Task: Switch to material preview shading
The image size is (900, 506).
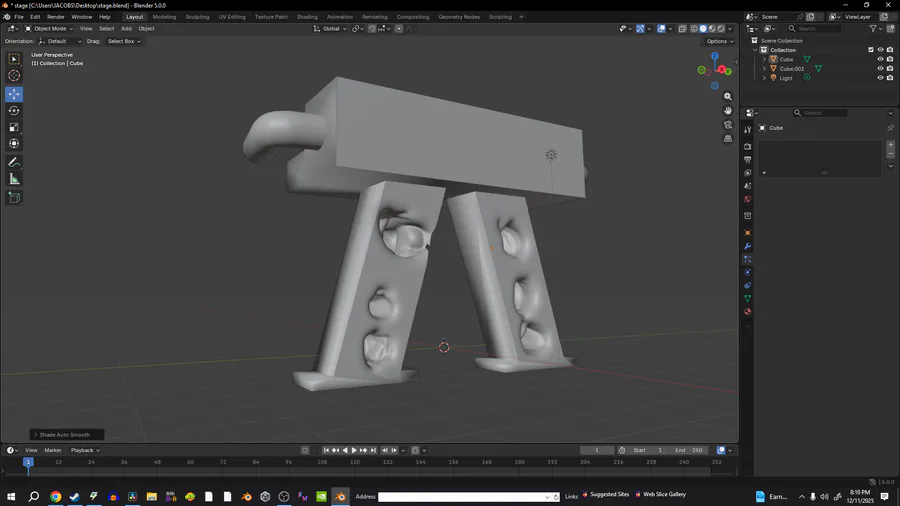Action: tap(712, 29)
